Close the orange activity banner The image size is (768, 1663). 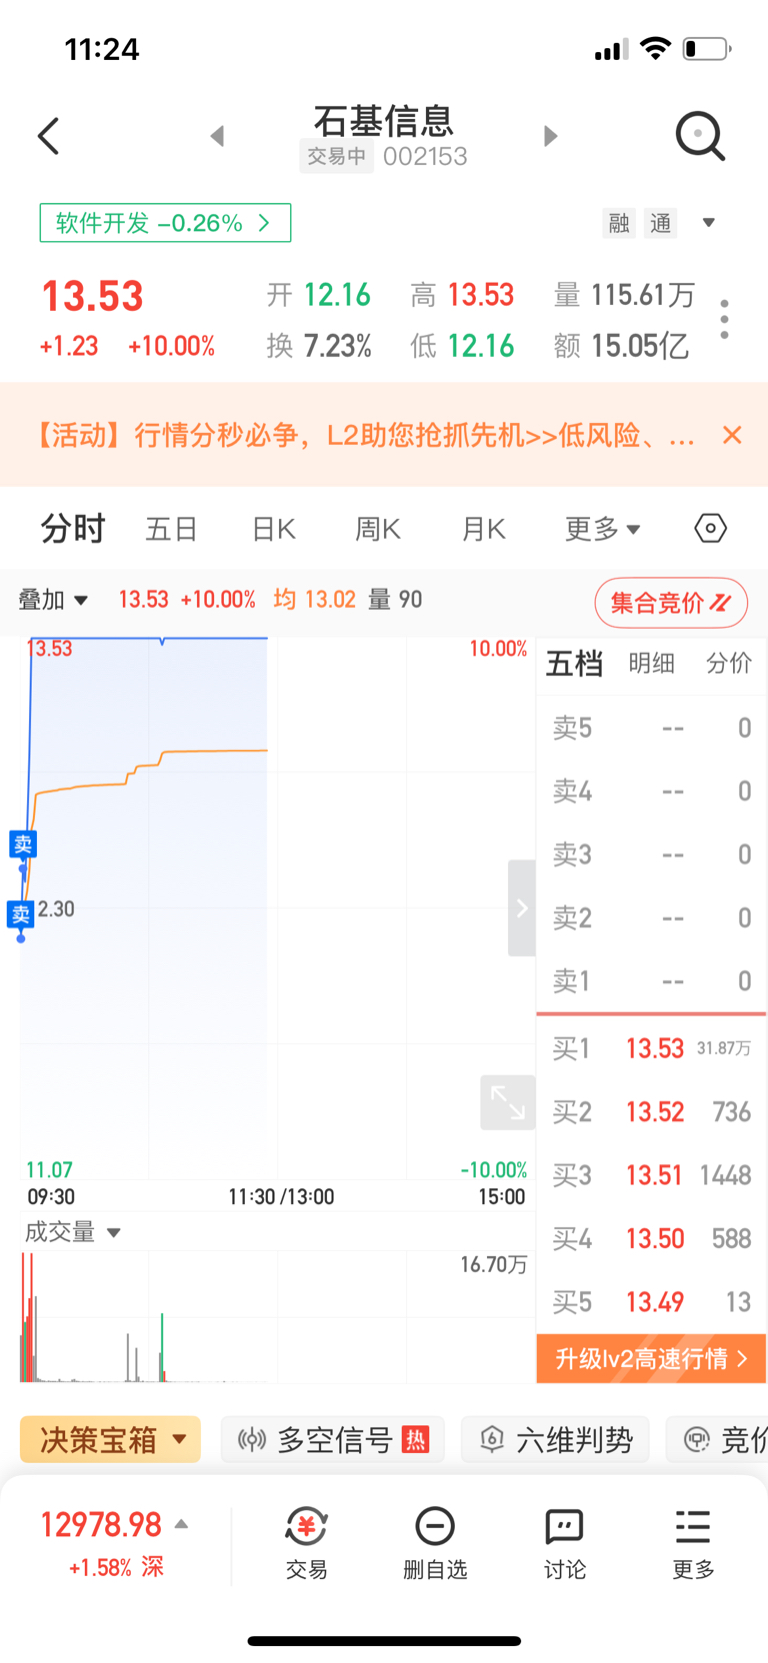(732, 435)
